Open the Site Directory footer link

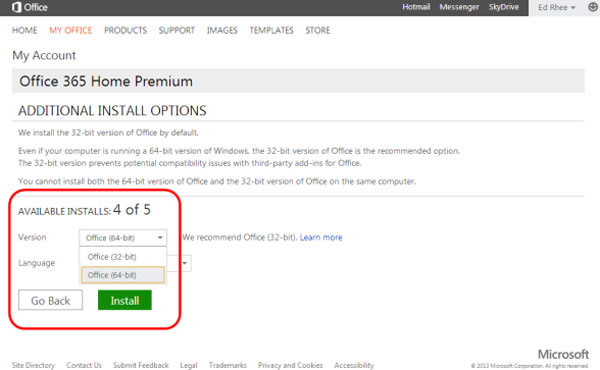click(x=33, y=365)
